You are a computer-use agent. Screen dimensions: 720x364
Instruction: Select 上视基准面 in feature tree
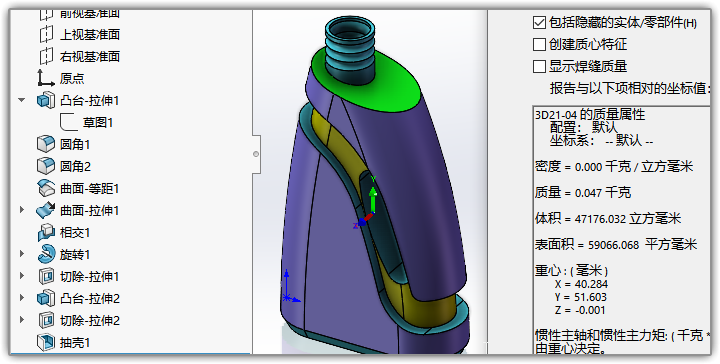[90, 34]
